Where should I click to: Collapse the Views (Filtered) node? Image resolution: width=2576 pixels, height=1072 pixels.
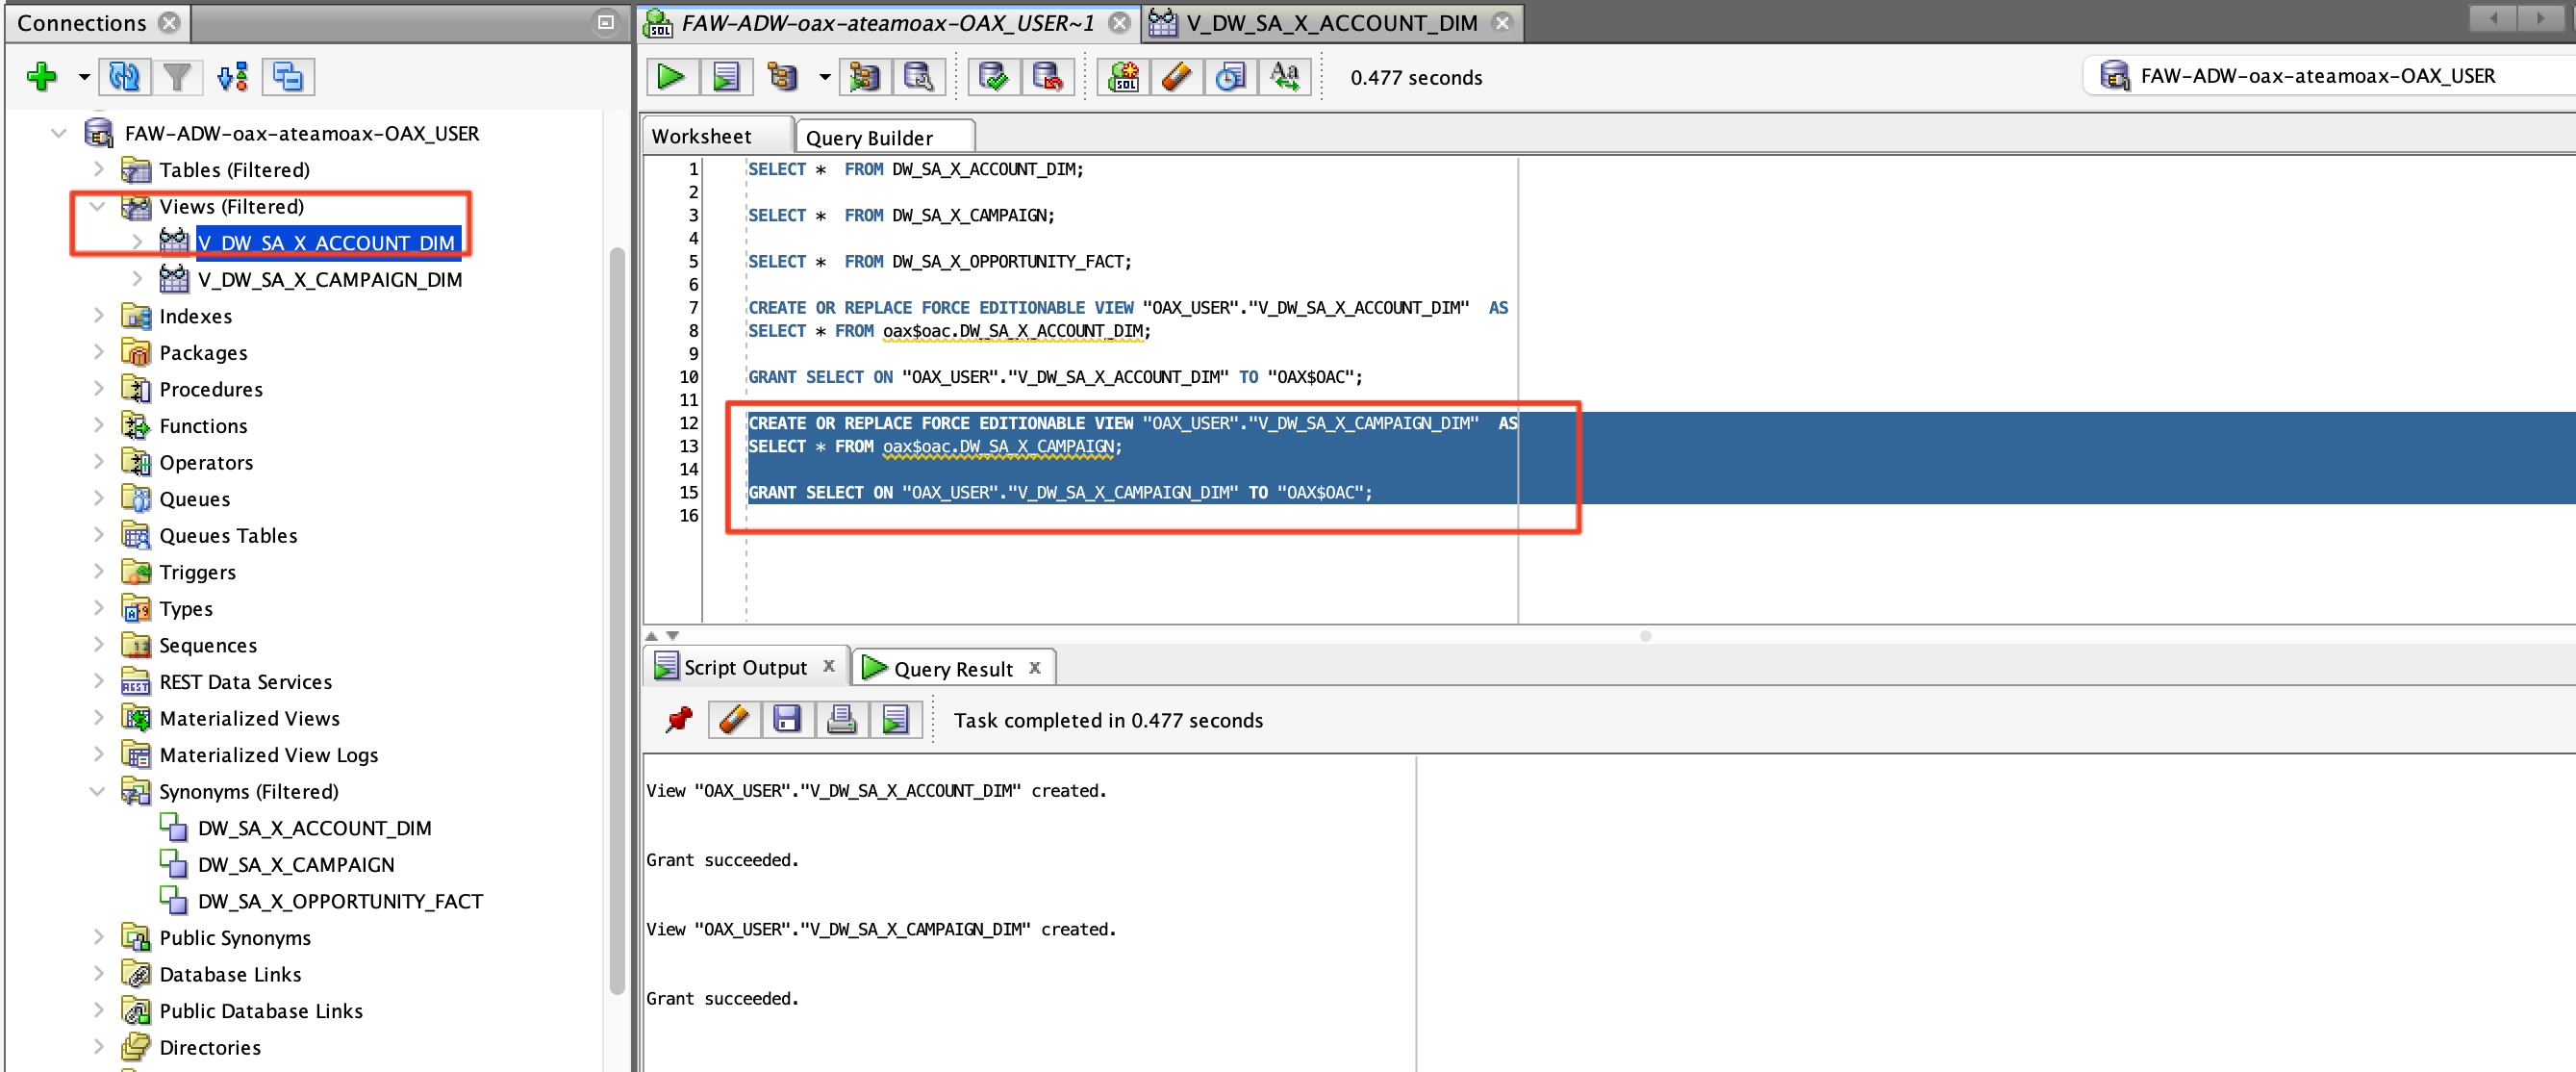click(x=97, y=207)
